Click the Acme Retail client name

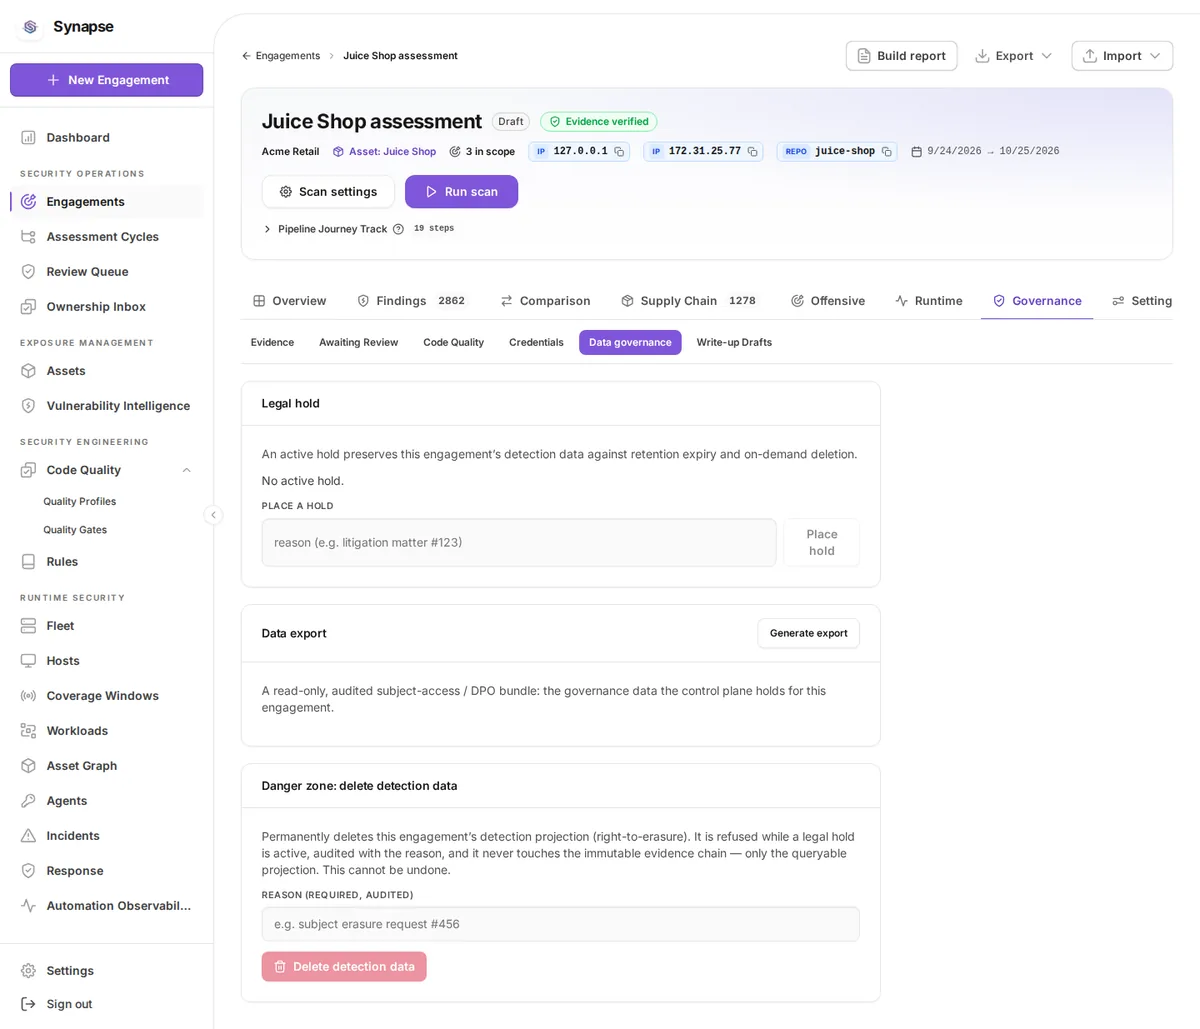tap(290, 152)
